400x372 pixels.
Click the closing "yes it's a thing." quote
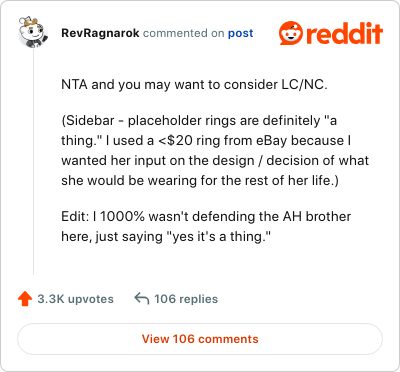pos(216,237)
